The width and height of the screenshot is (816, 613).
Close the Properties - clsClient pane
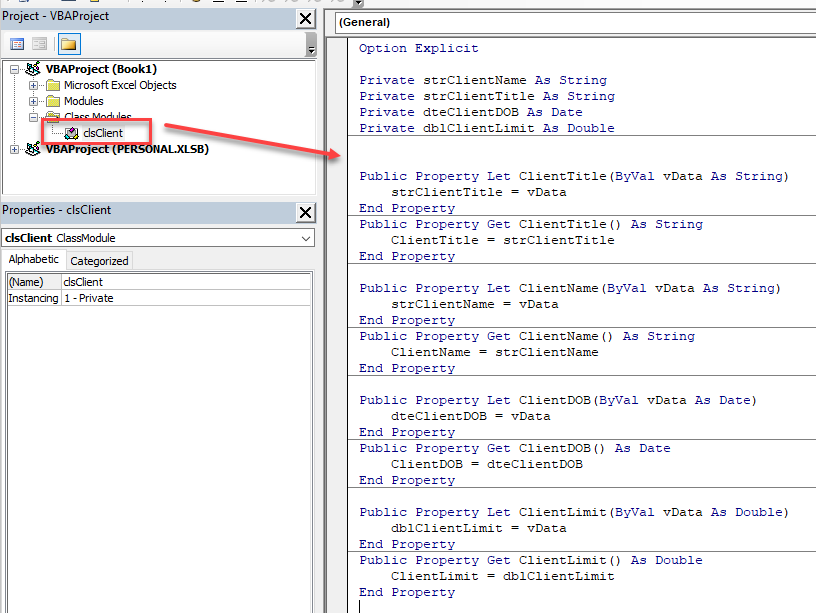tap(305, 212)
